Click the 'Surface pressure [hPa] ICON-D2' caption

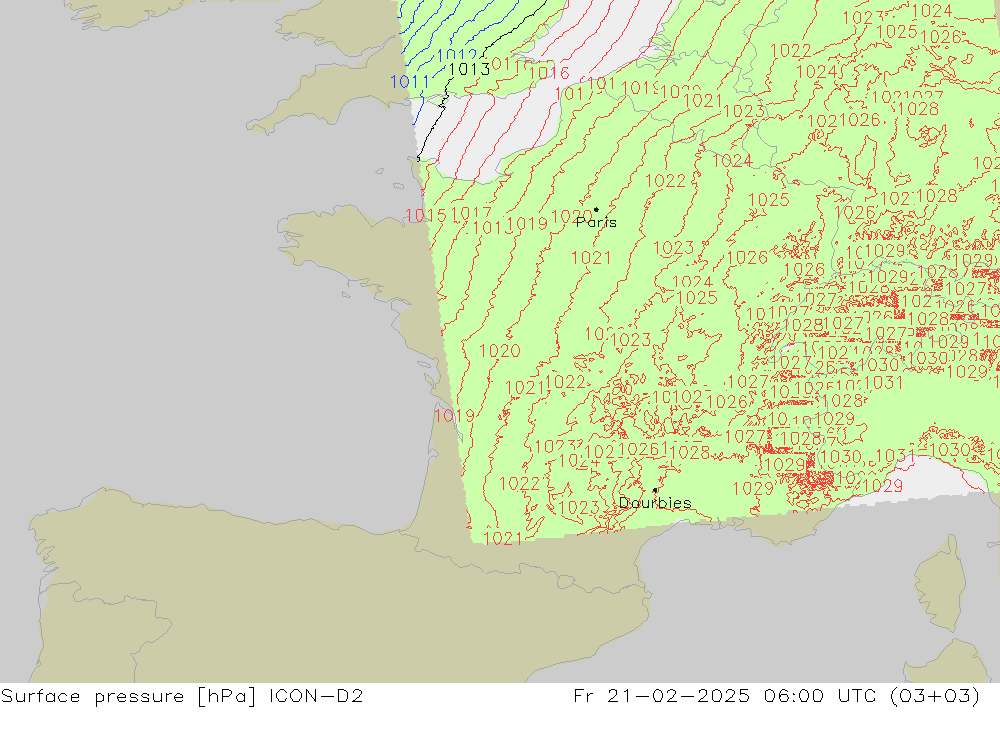coord(182,696)
